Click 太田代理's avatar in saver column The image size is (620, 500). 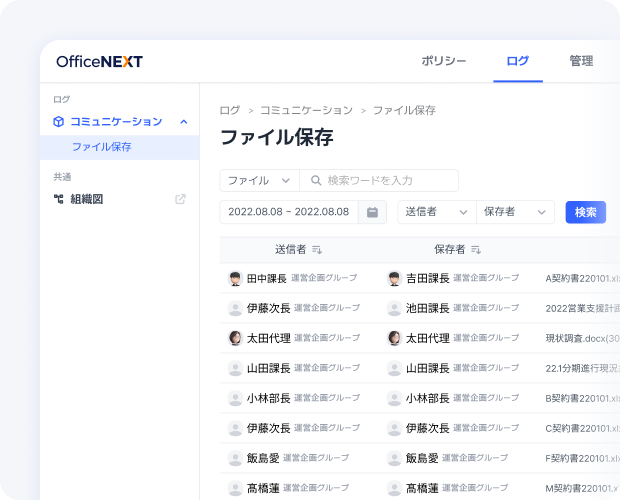point(394,339)
